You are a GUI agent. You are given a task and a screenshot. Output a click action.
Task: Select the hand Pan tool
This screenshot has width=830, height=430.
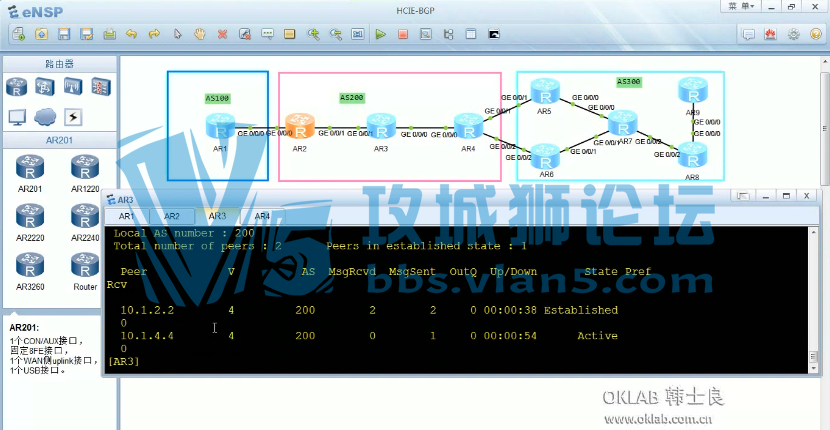[200, 34]
